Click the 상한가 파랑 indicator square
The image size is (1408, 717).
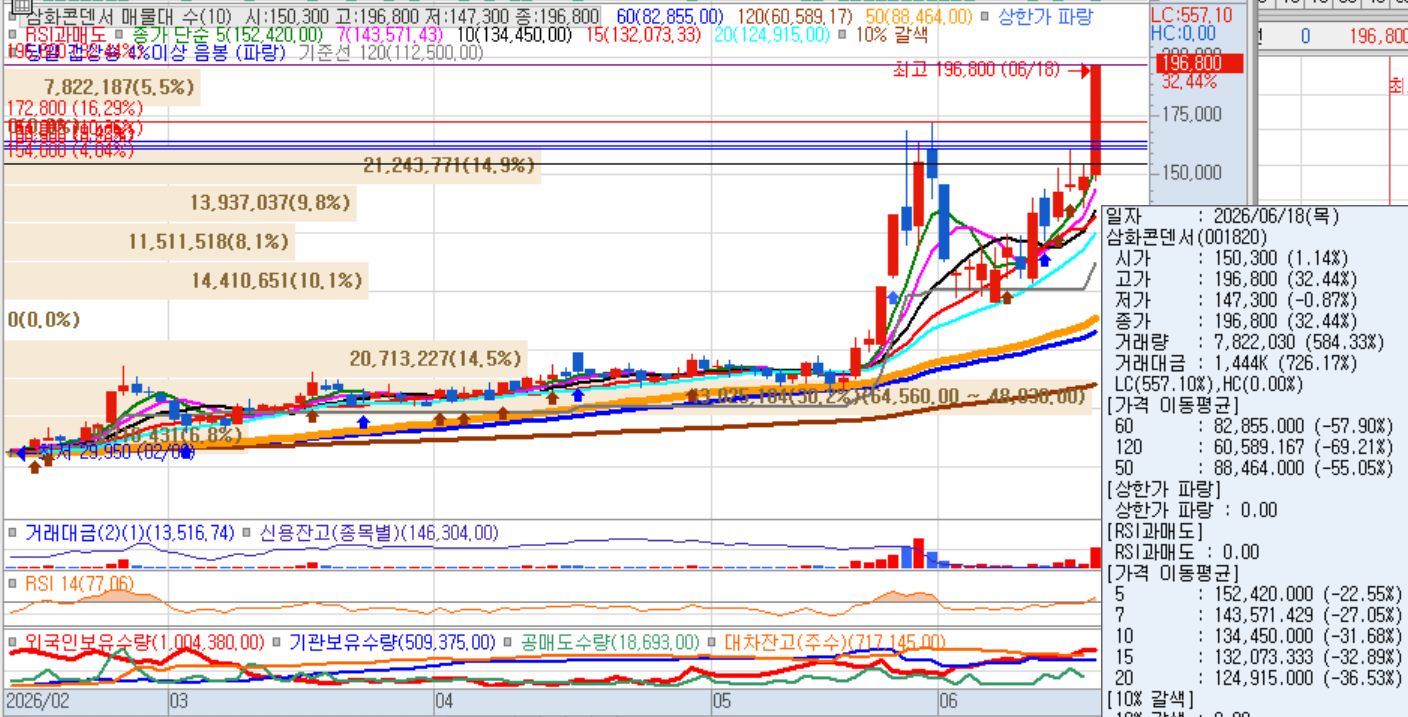(986, 17)
